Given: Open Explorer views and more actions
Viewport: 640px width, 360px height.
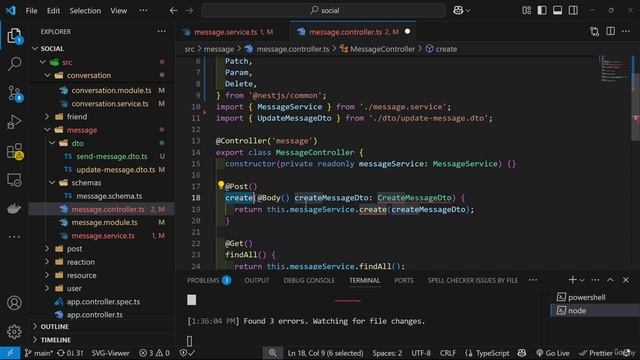Looking at the screenshot, I should (162, 31).
